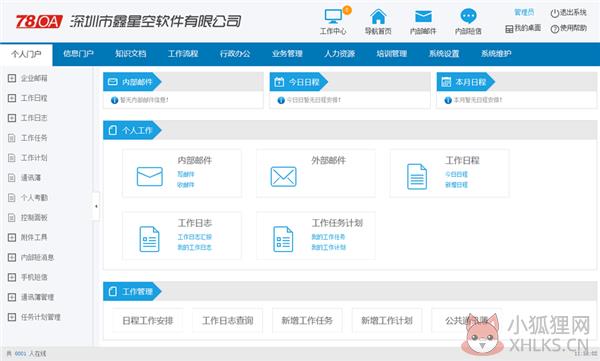Click 今日日程 calendar icon in panel header
The width and height of the screenshot is (600, 361).
click(280, 82)
